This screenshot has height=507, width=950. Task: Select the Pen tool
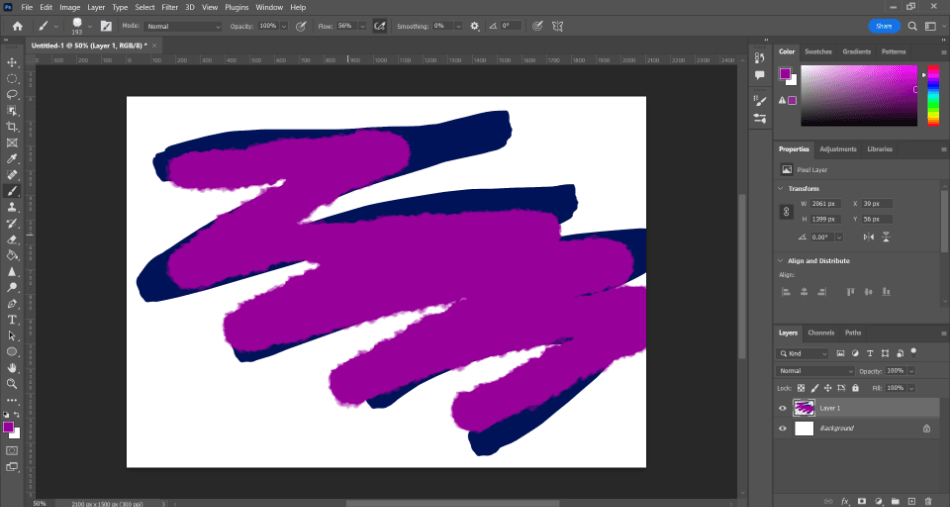(12, 303)
